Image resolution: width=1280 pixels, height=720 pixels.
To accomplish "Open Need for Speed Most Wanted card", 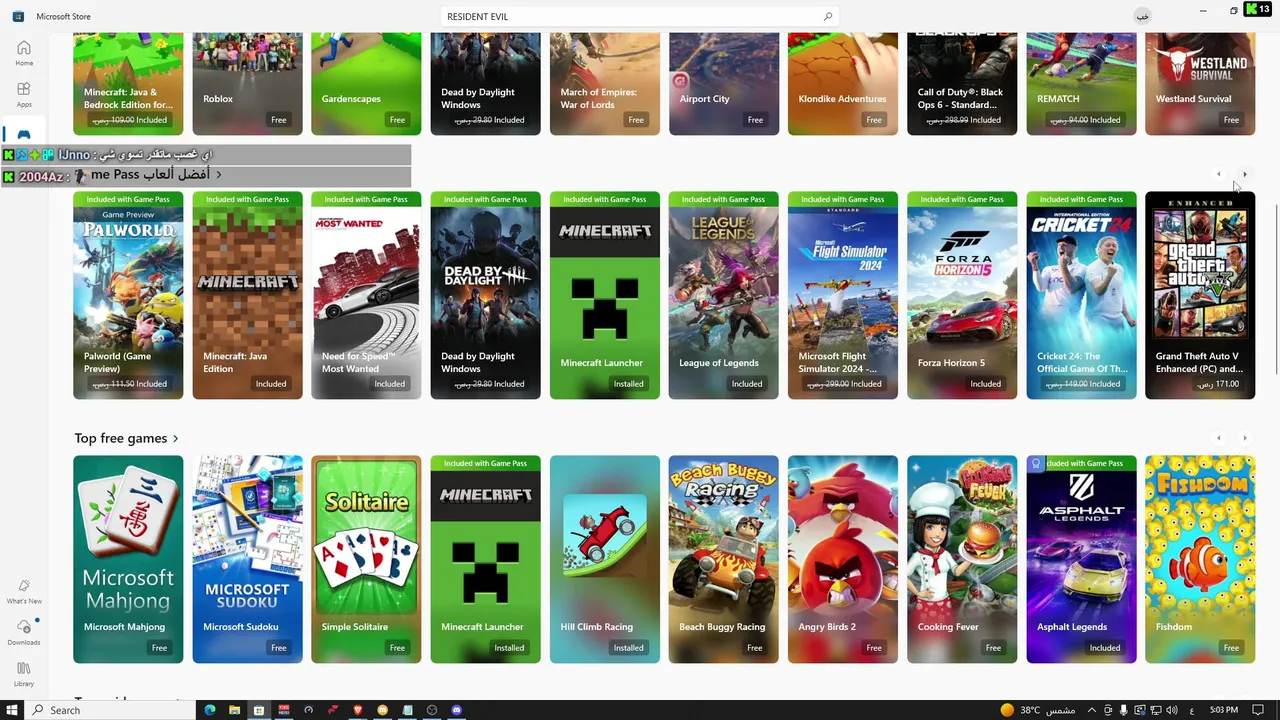I will point(366,295).
